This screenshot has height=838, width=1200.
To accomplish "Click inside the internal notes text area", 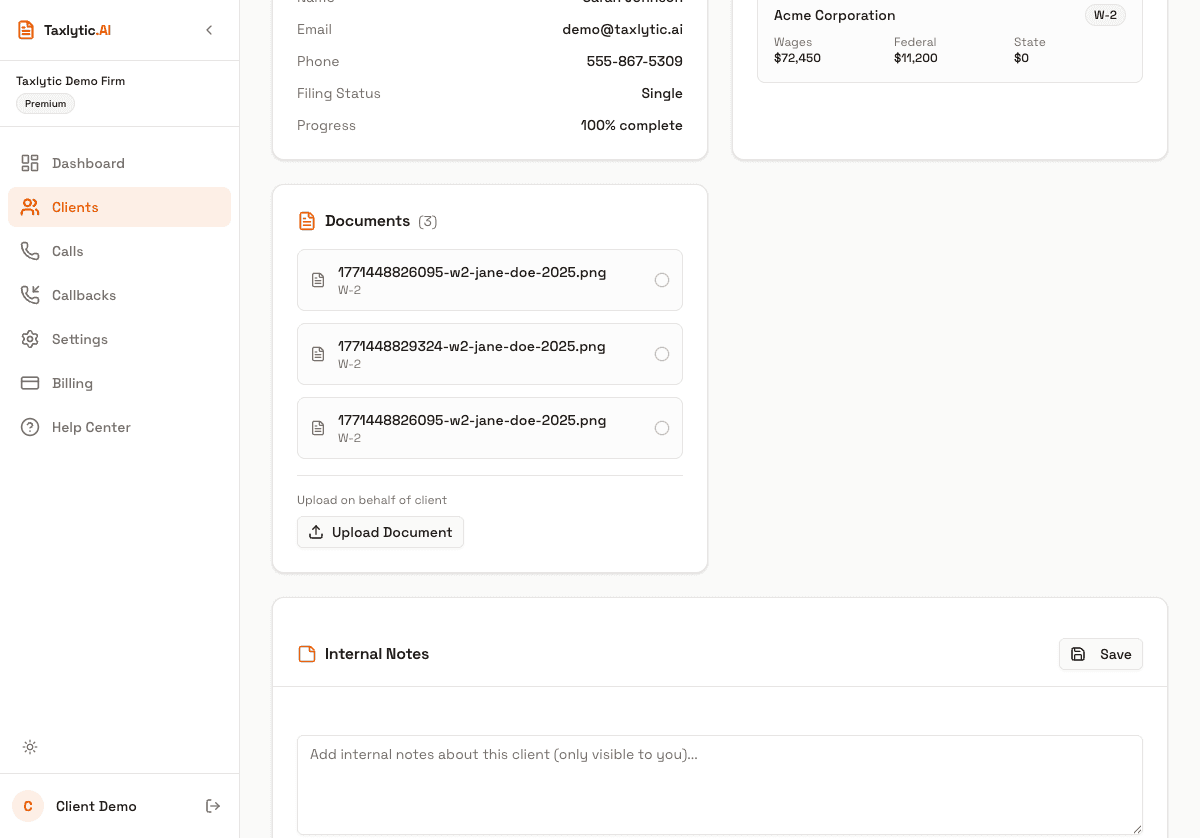I will 719,784.
